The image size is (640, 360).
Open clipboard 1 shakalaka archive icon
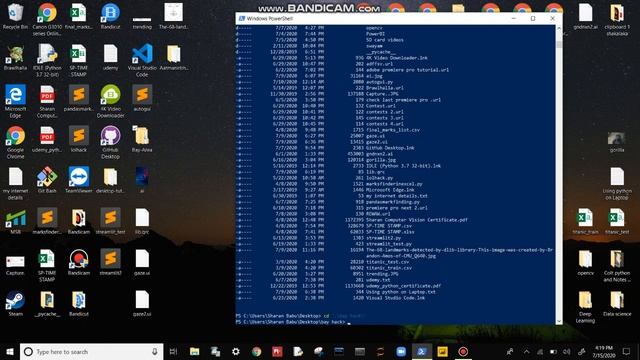pyautogui.click(x=617, y=20)
